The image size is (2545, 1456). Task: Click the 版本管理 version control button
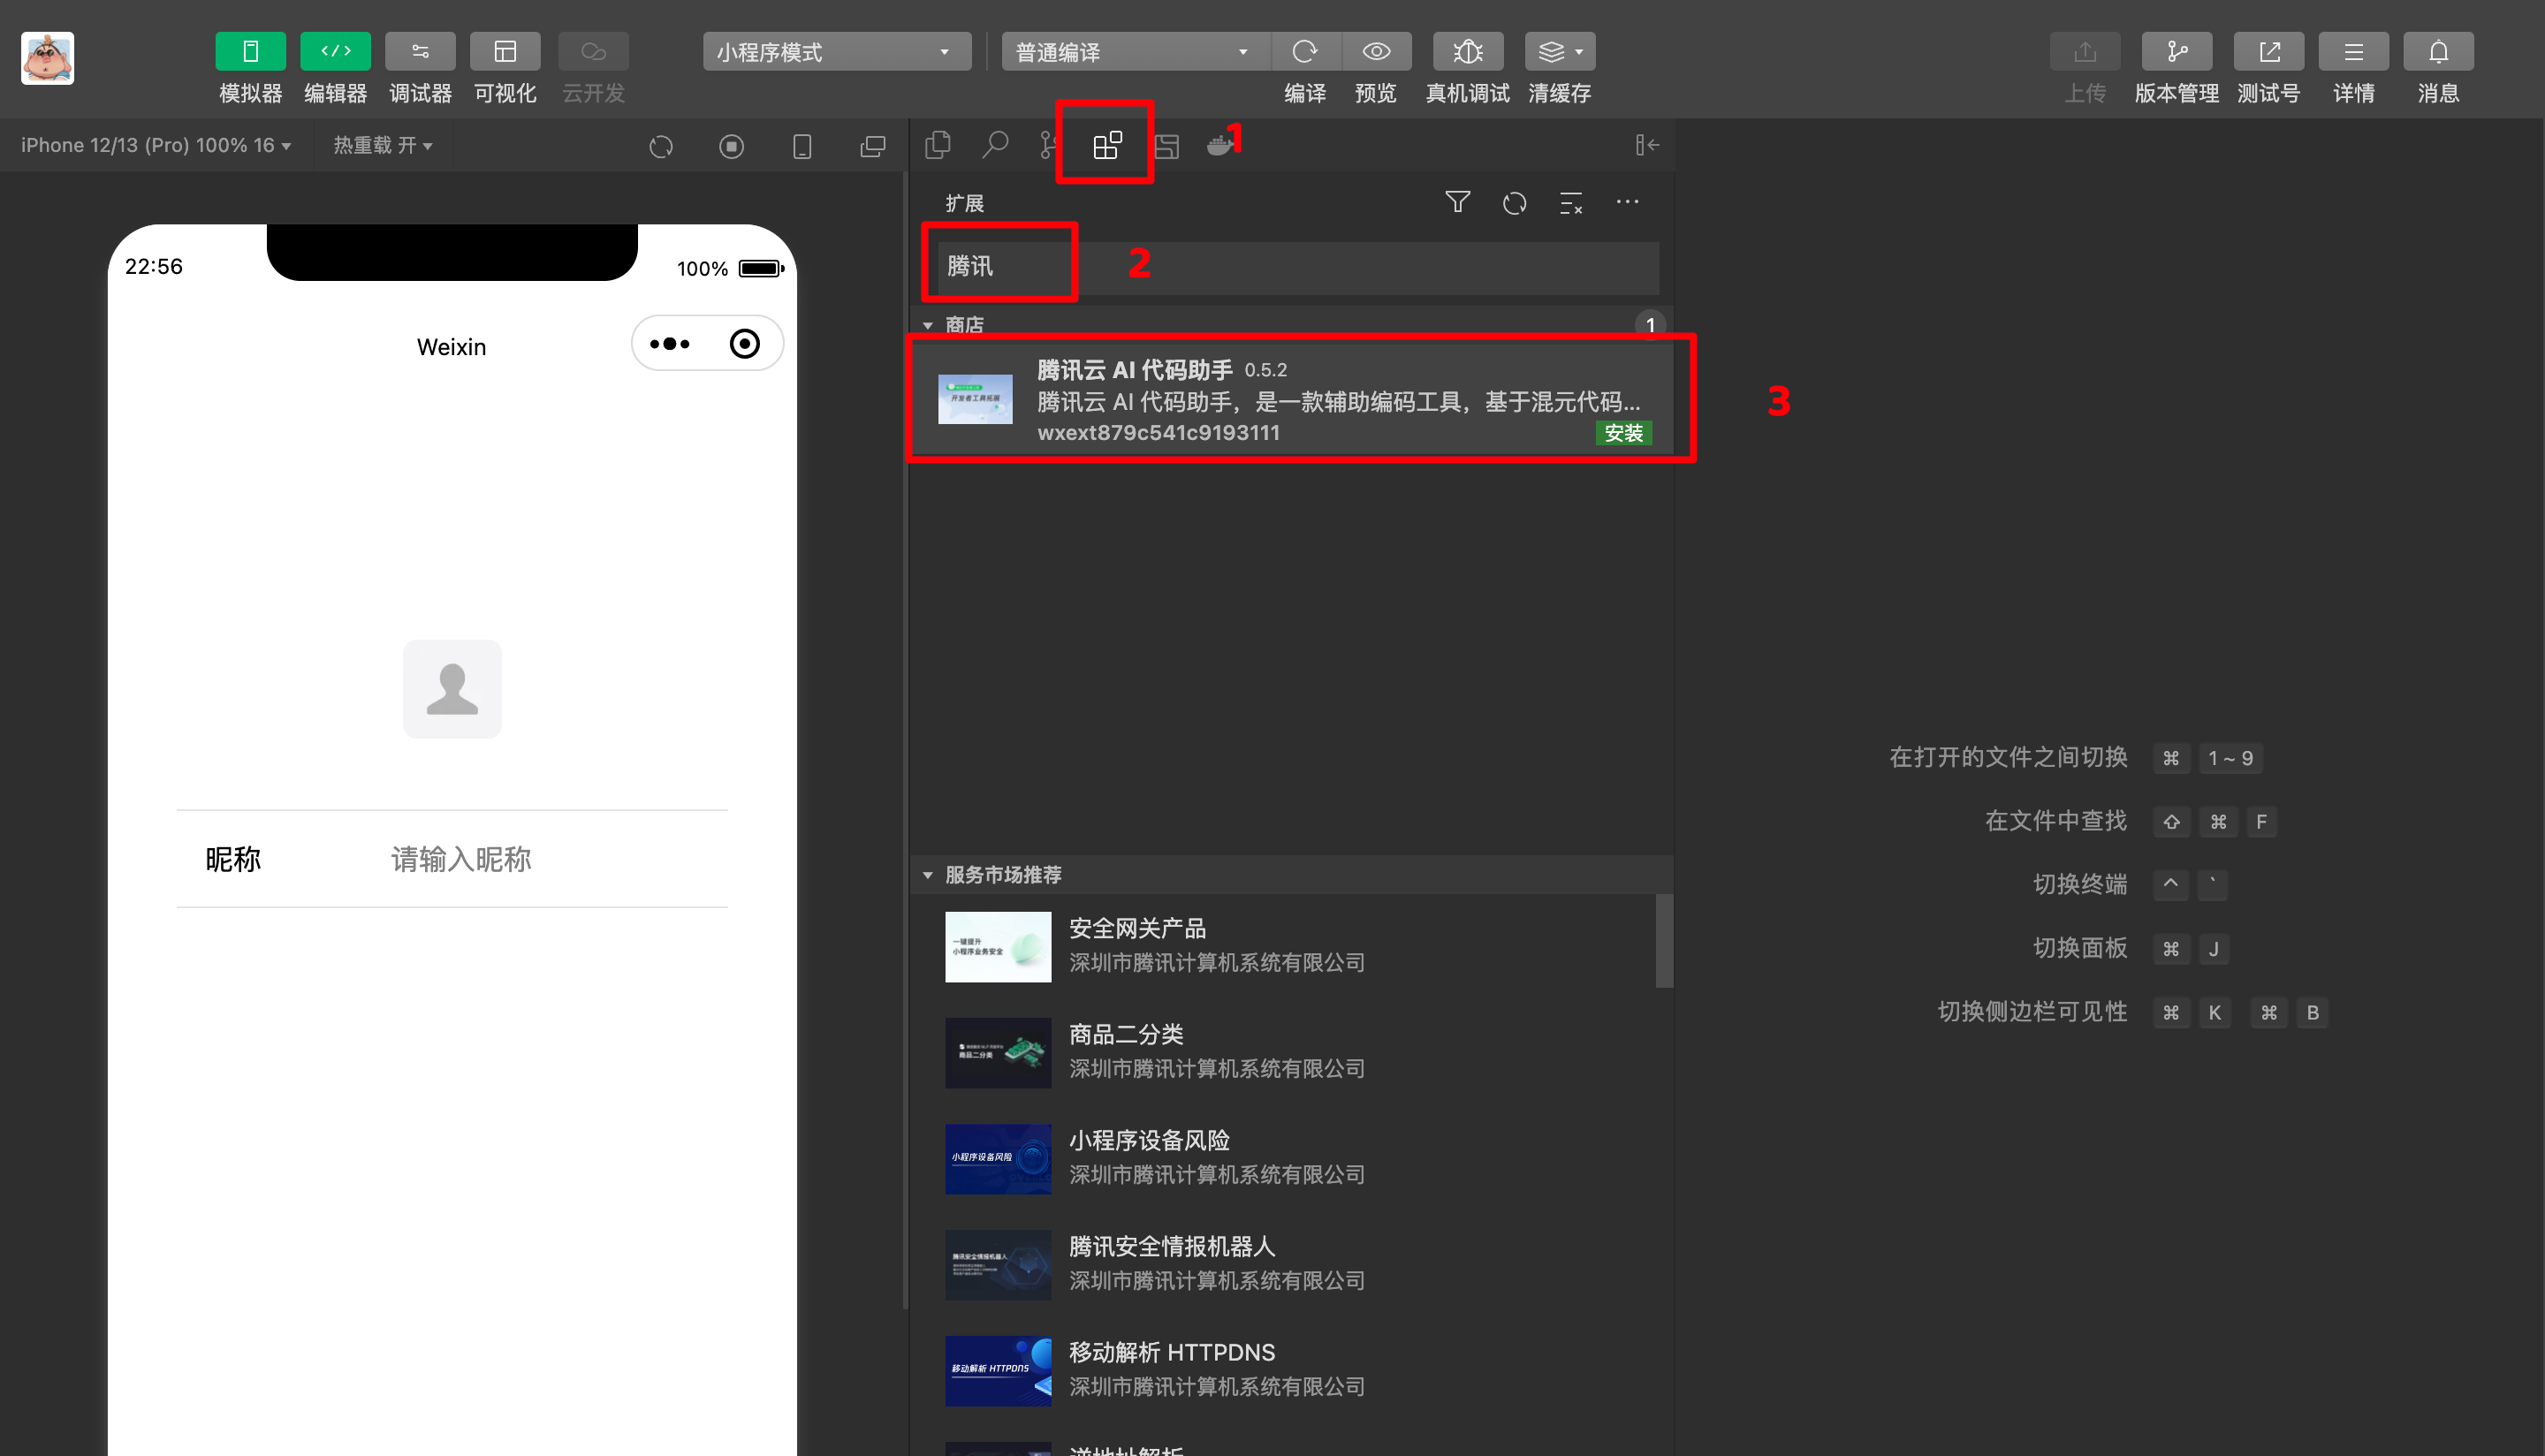2176,52
